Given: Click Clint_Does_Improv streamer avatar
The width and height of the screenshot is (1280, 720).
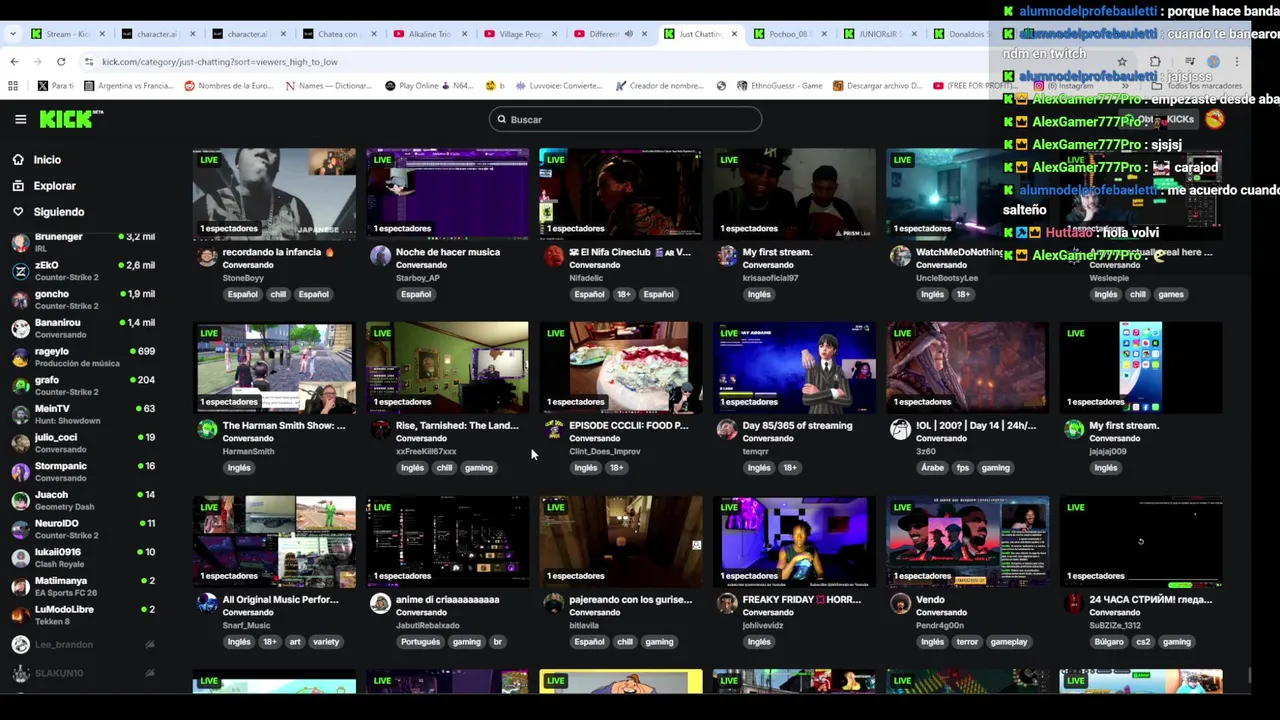Looking at the screenshot, I should click(x=554, y=430).
